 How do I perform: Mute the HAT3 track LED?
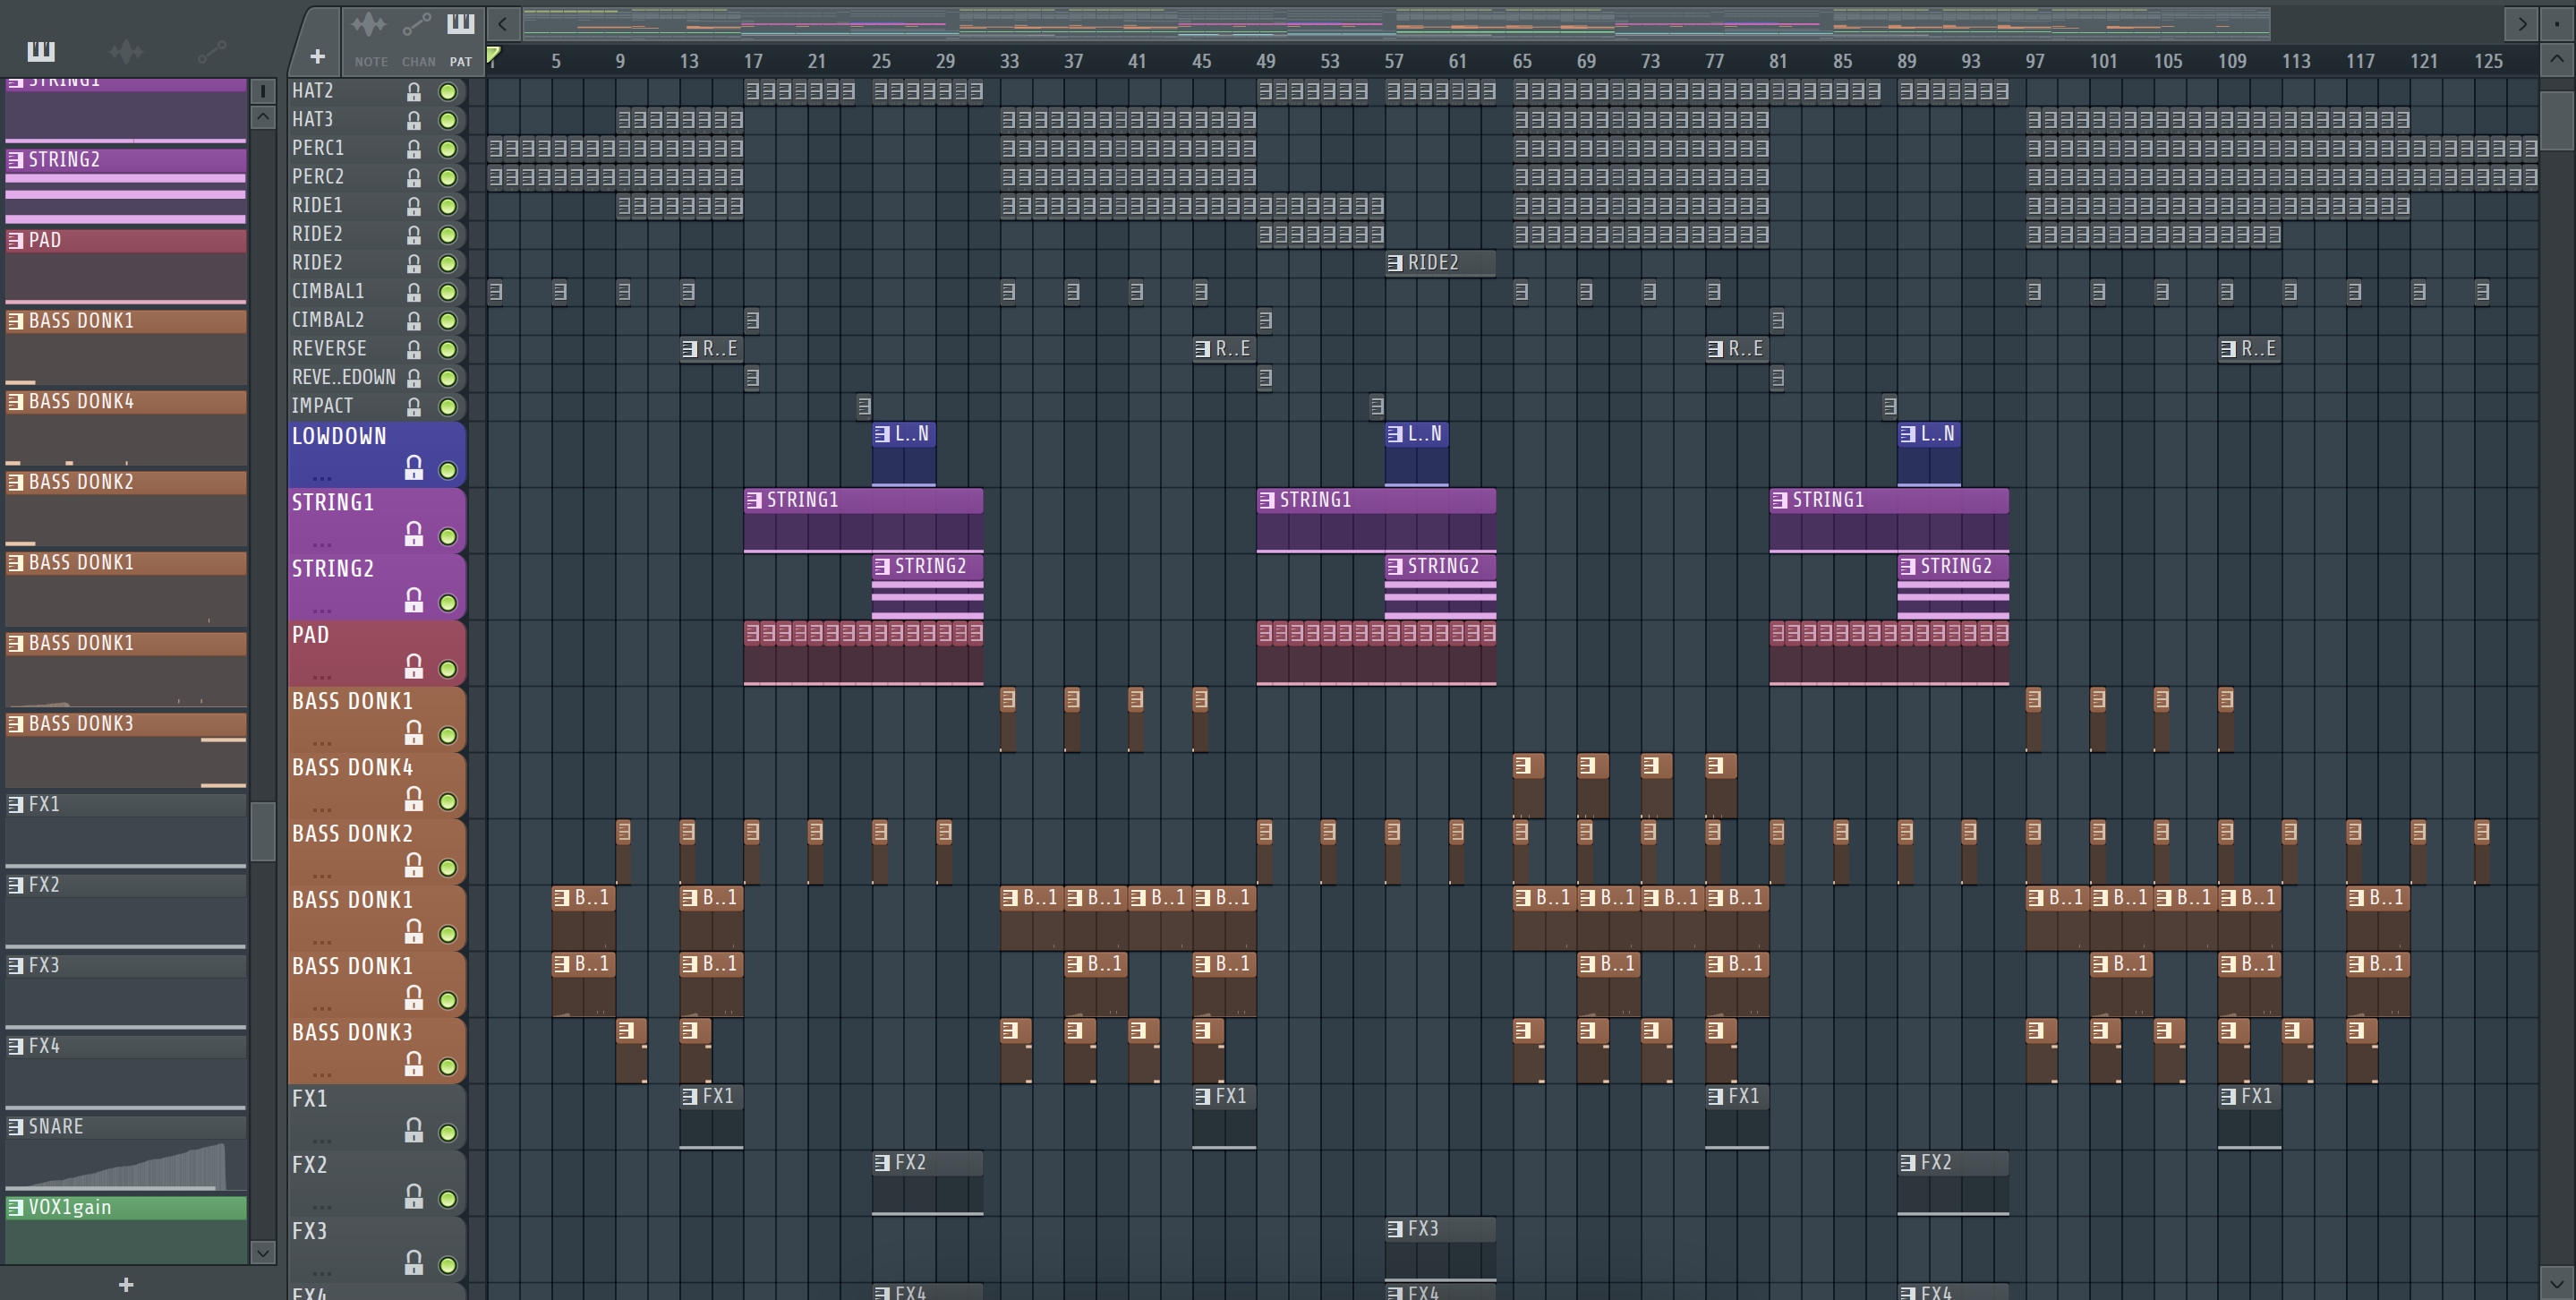[448, 120]
